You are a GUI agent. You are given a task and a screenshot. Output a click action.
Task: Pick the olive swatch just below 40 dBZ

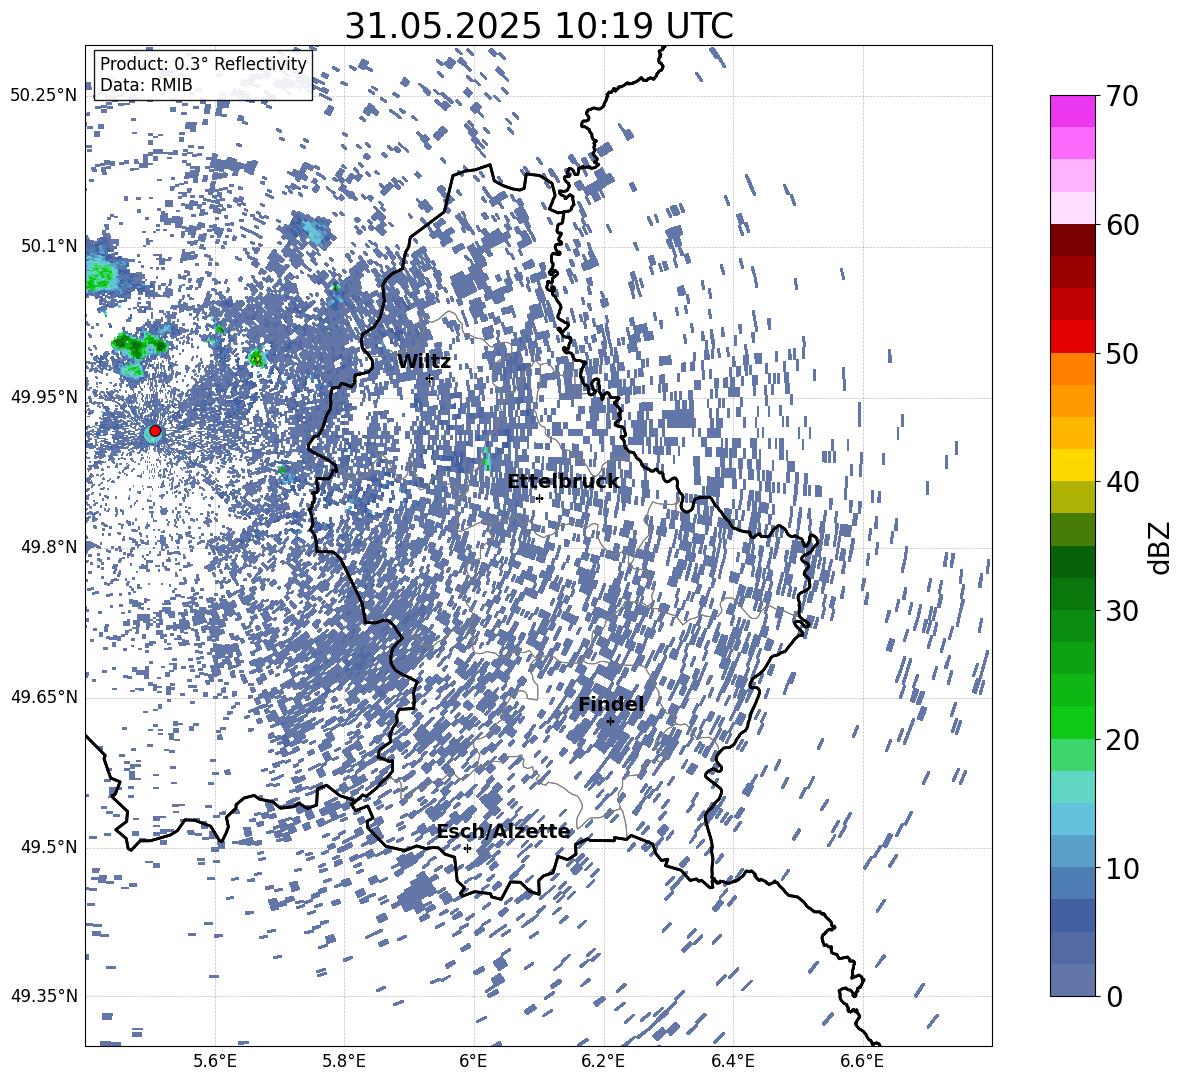tap(1072, 497)
